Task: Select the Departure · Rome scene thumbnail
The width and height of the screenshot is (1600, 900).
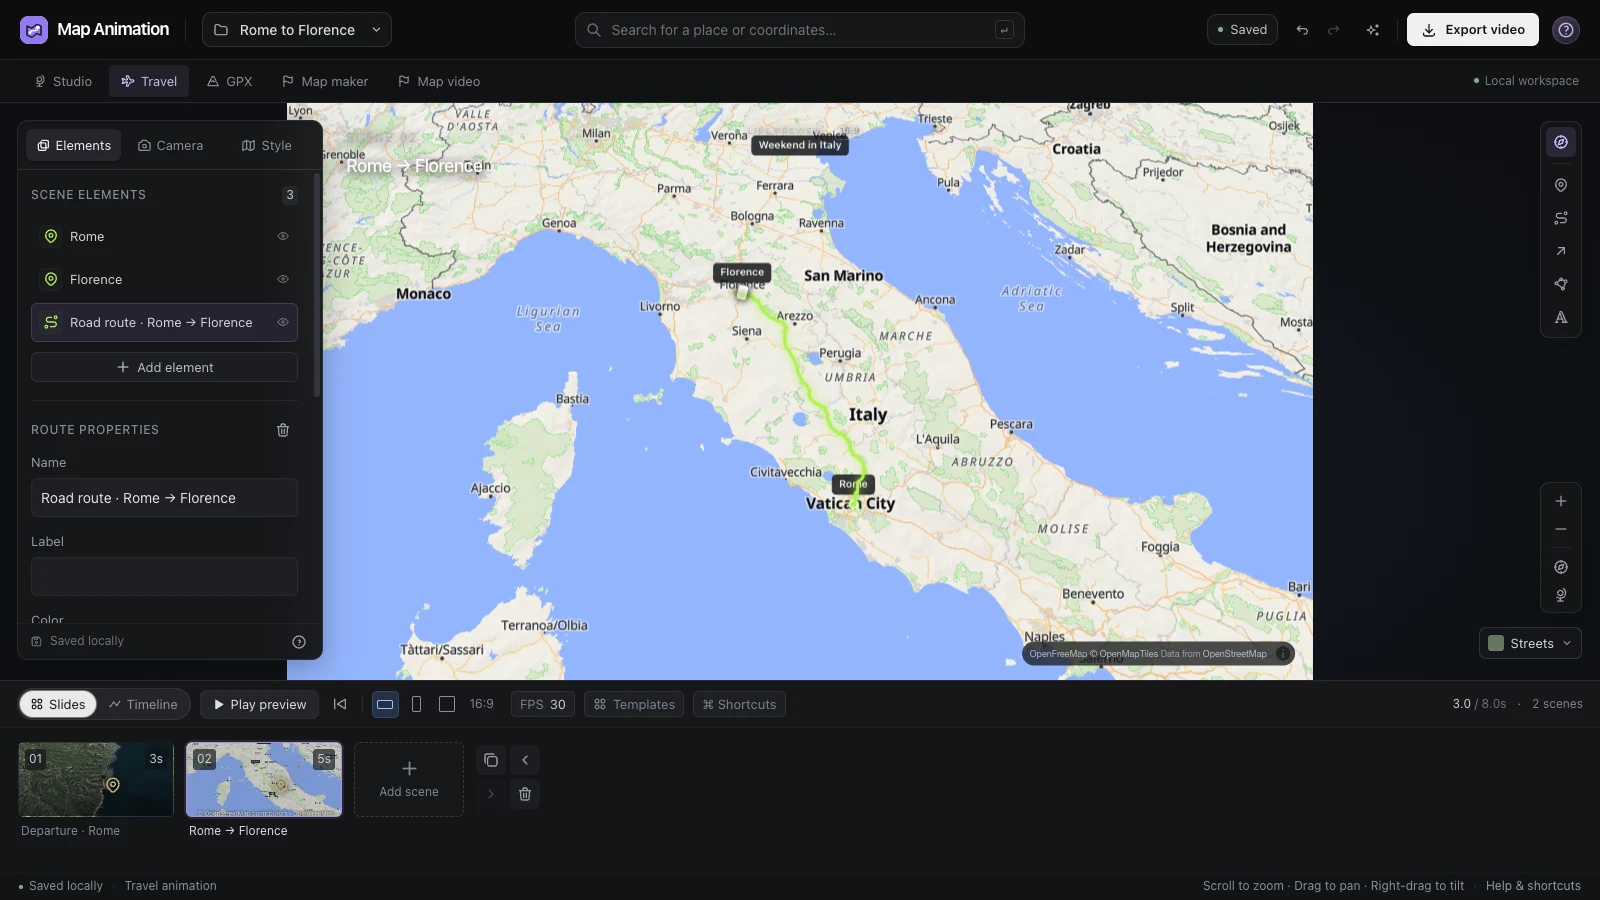Action: click(96, 779)
